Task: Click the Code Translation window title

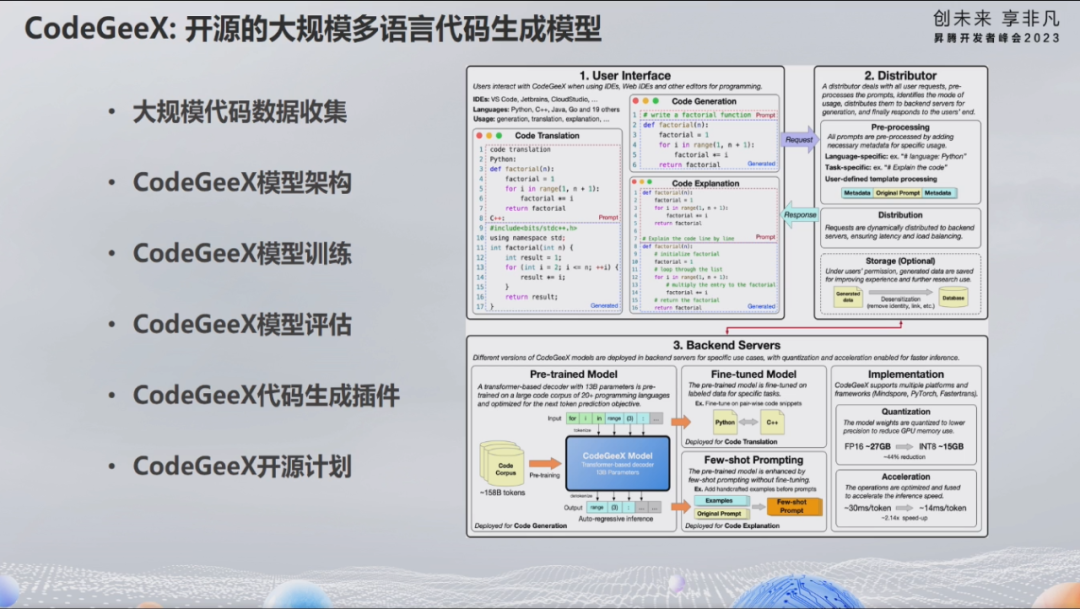Action: [547, 136]
